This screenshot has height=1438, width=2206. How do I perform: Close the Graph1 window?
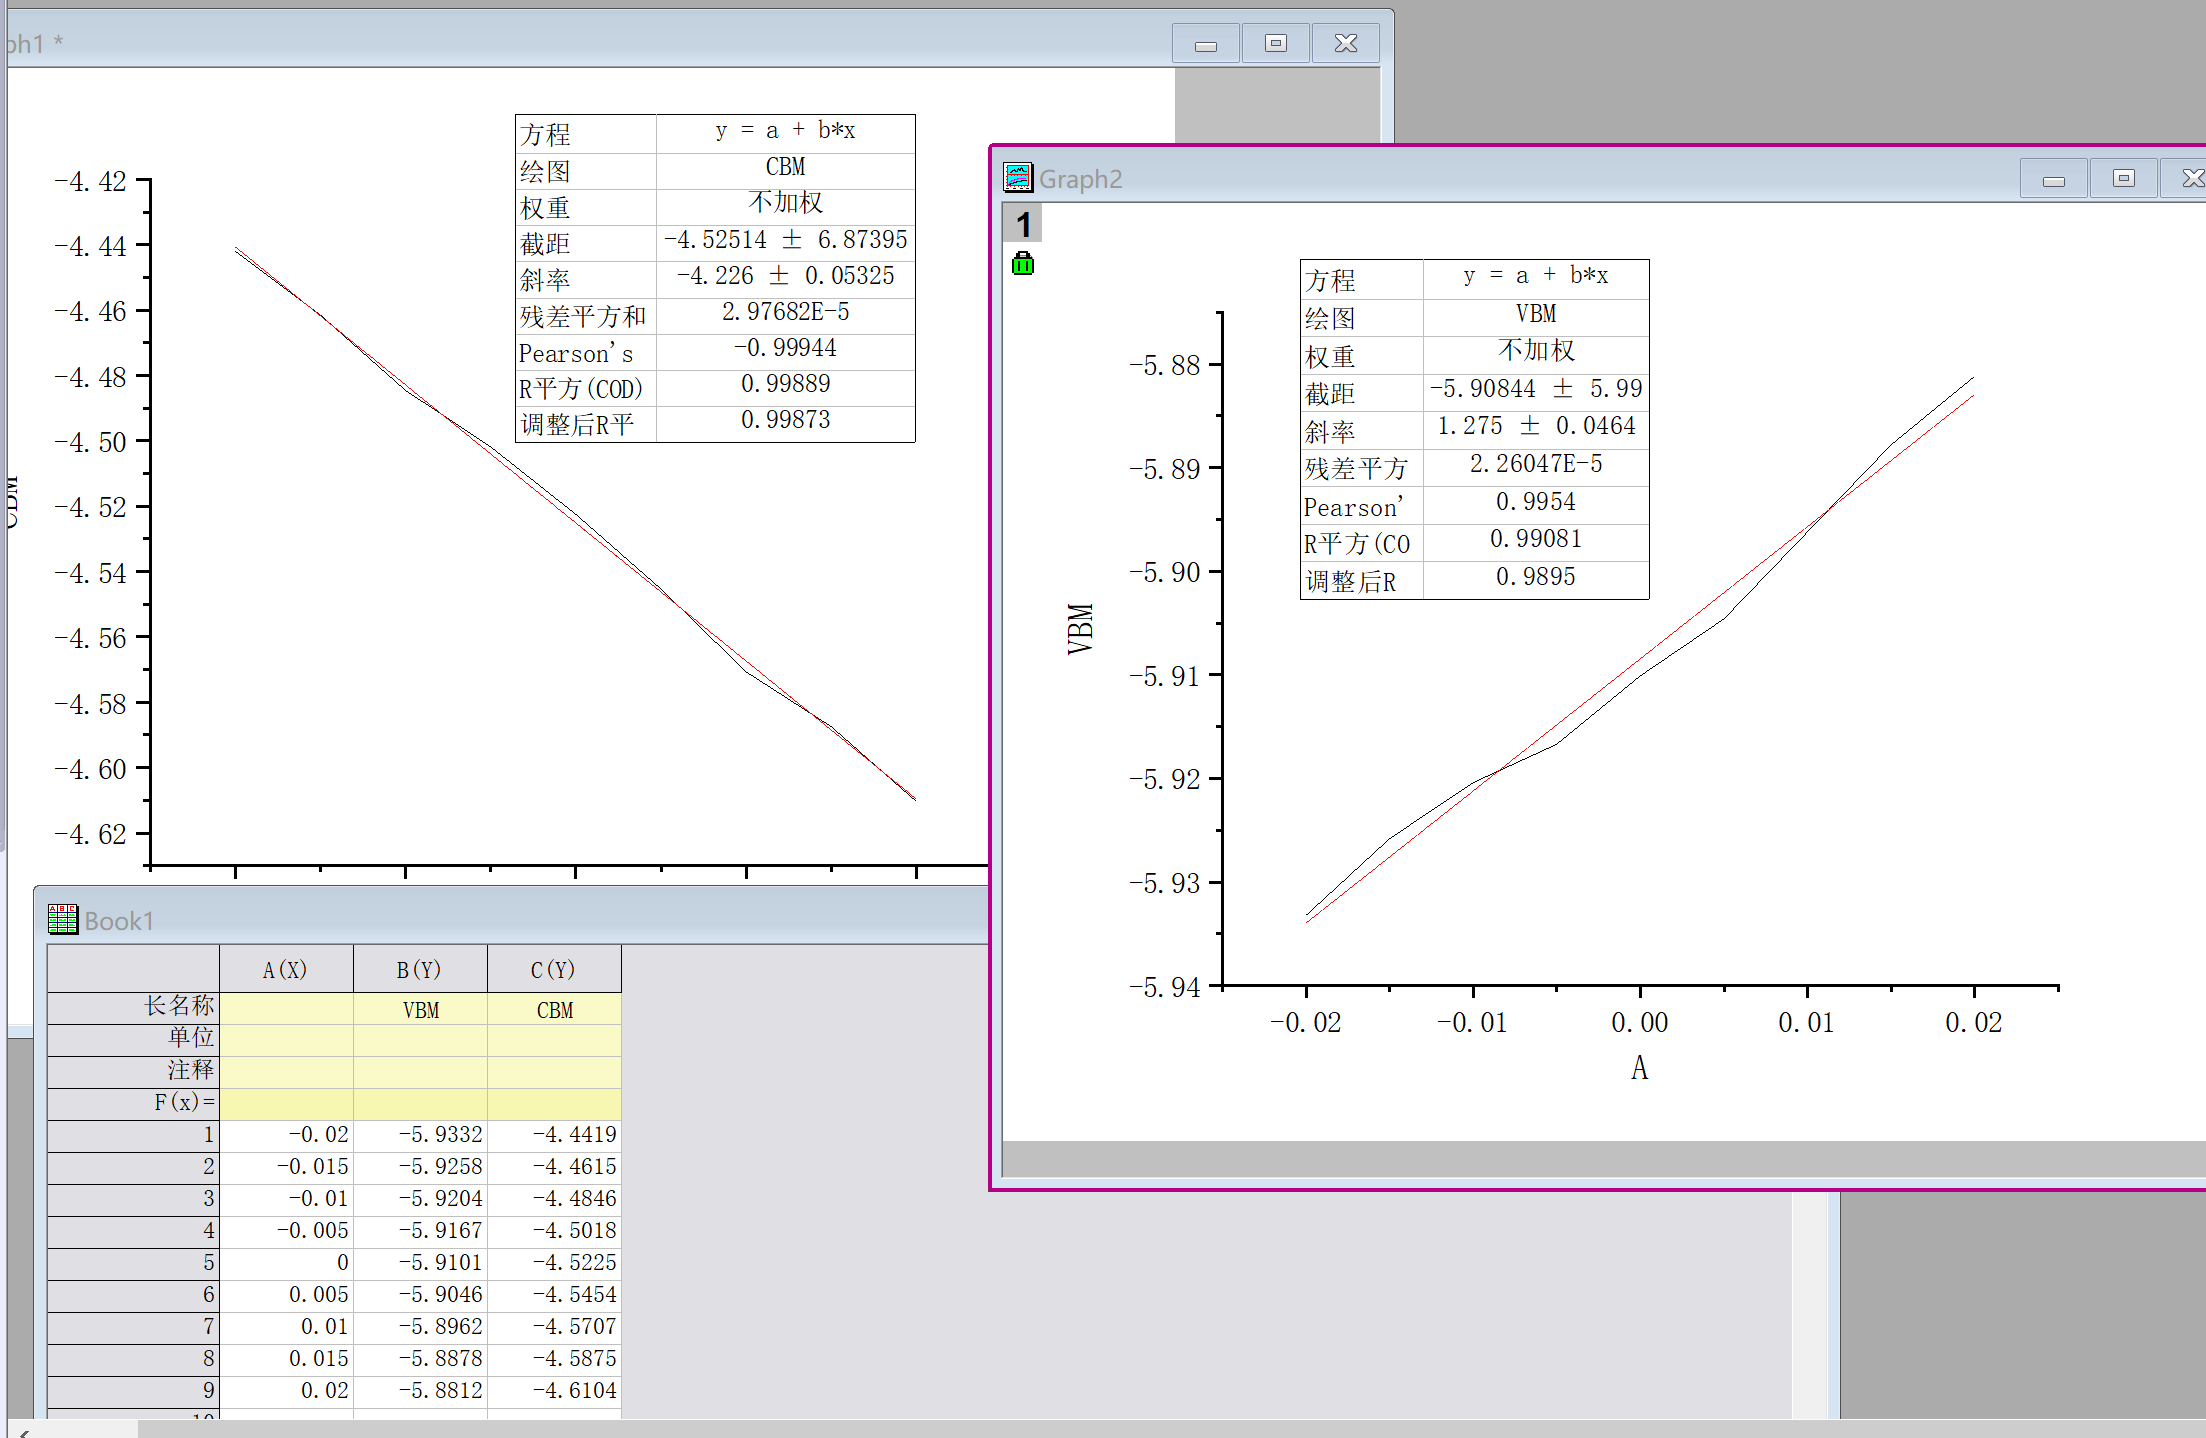tap(1345, 44)
